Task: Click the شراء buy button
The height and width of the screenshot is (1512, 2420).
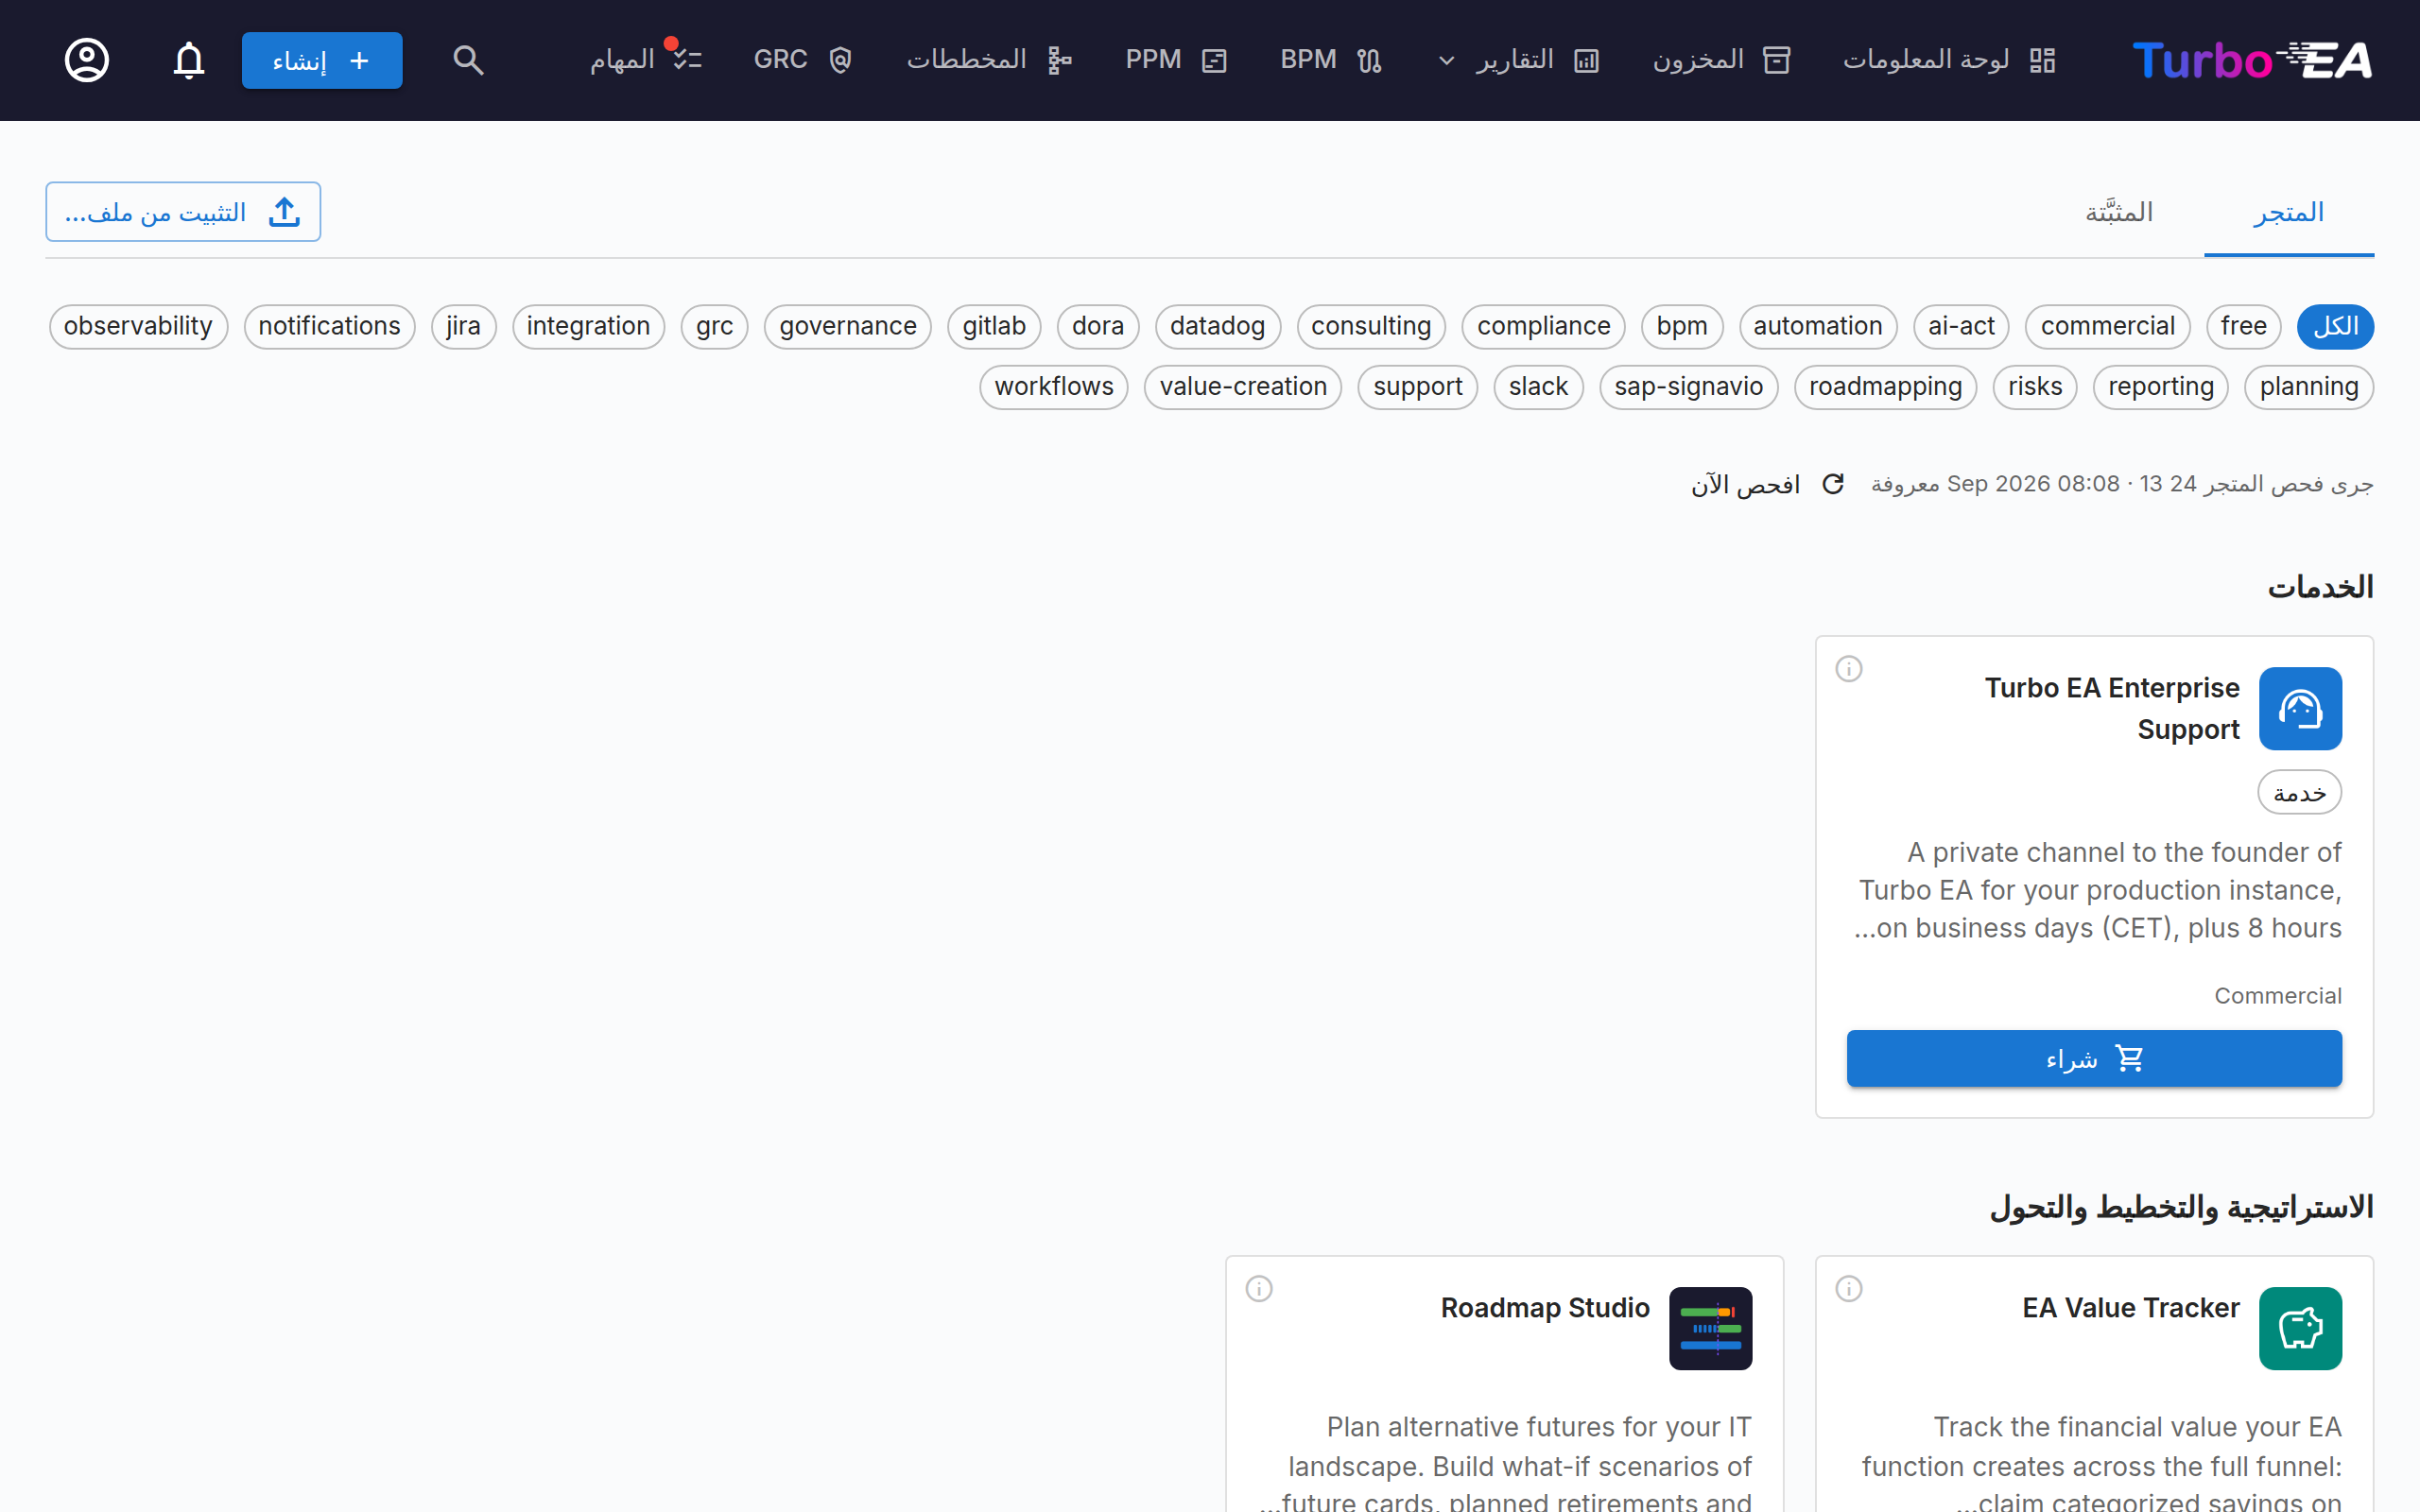Action: coord(2094,1058)
